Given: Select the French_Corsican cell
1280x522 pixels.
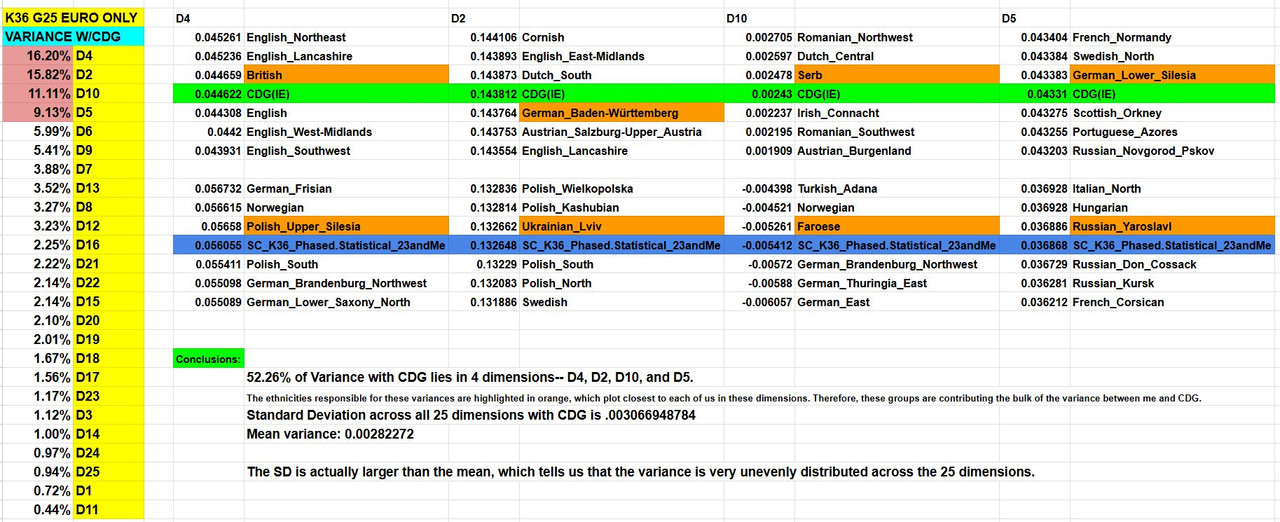Looking at the screenshot, I should click(x=1174, y=302).
